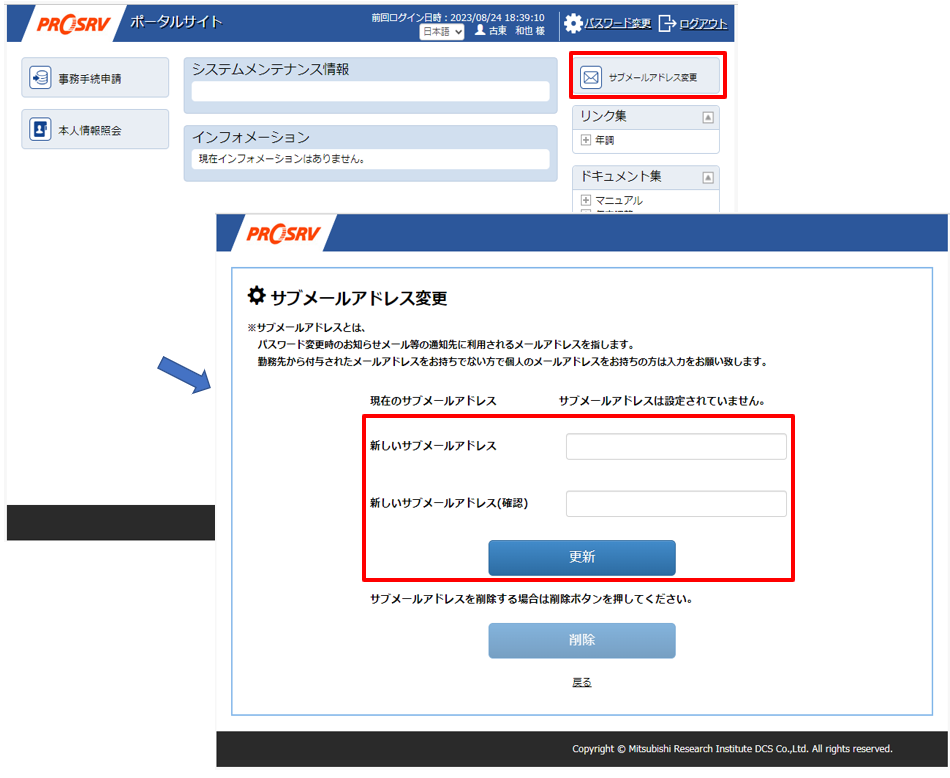Click the 本人情報照会 person icon

point(40,129)
